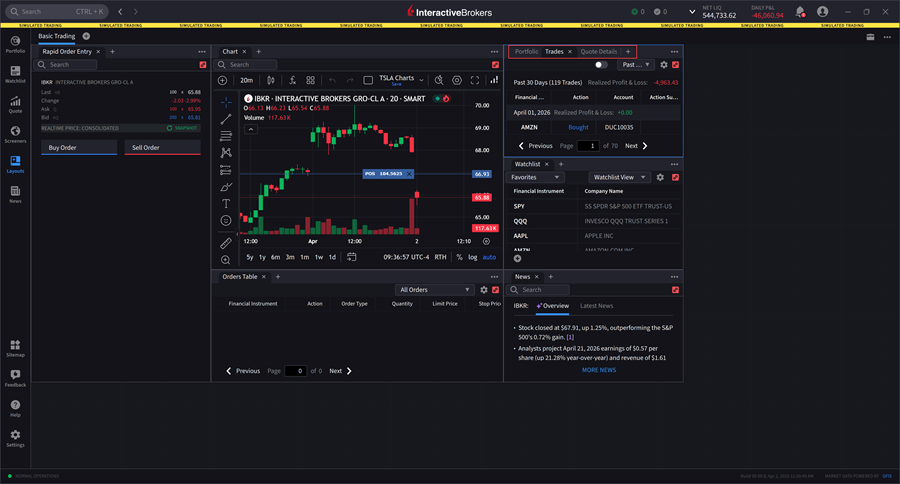The height and width of the screenshot is (484, 900).
Task: Select the crosshair cursor tool in chart
Action: 226,101
